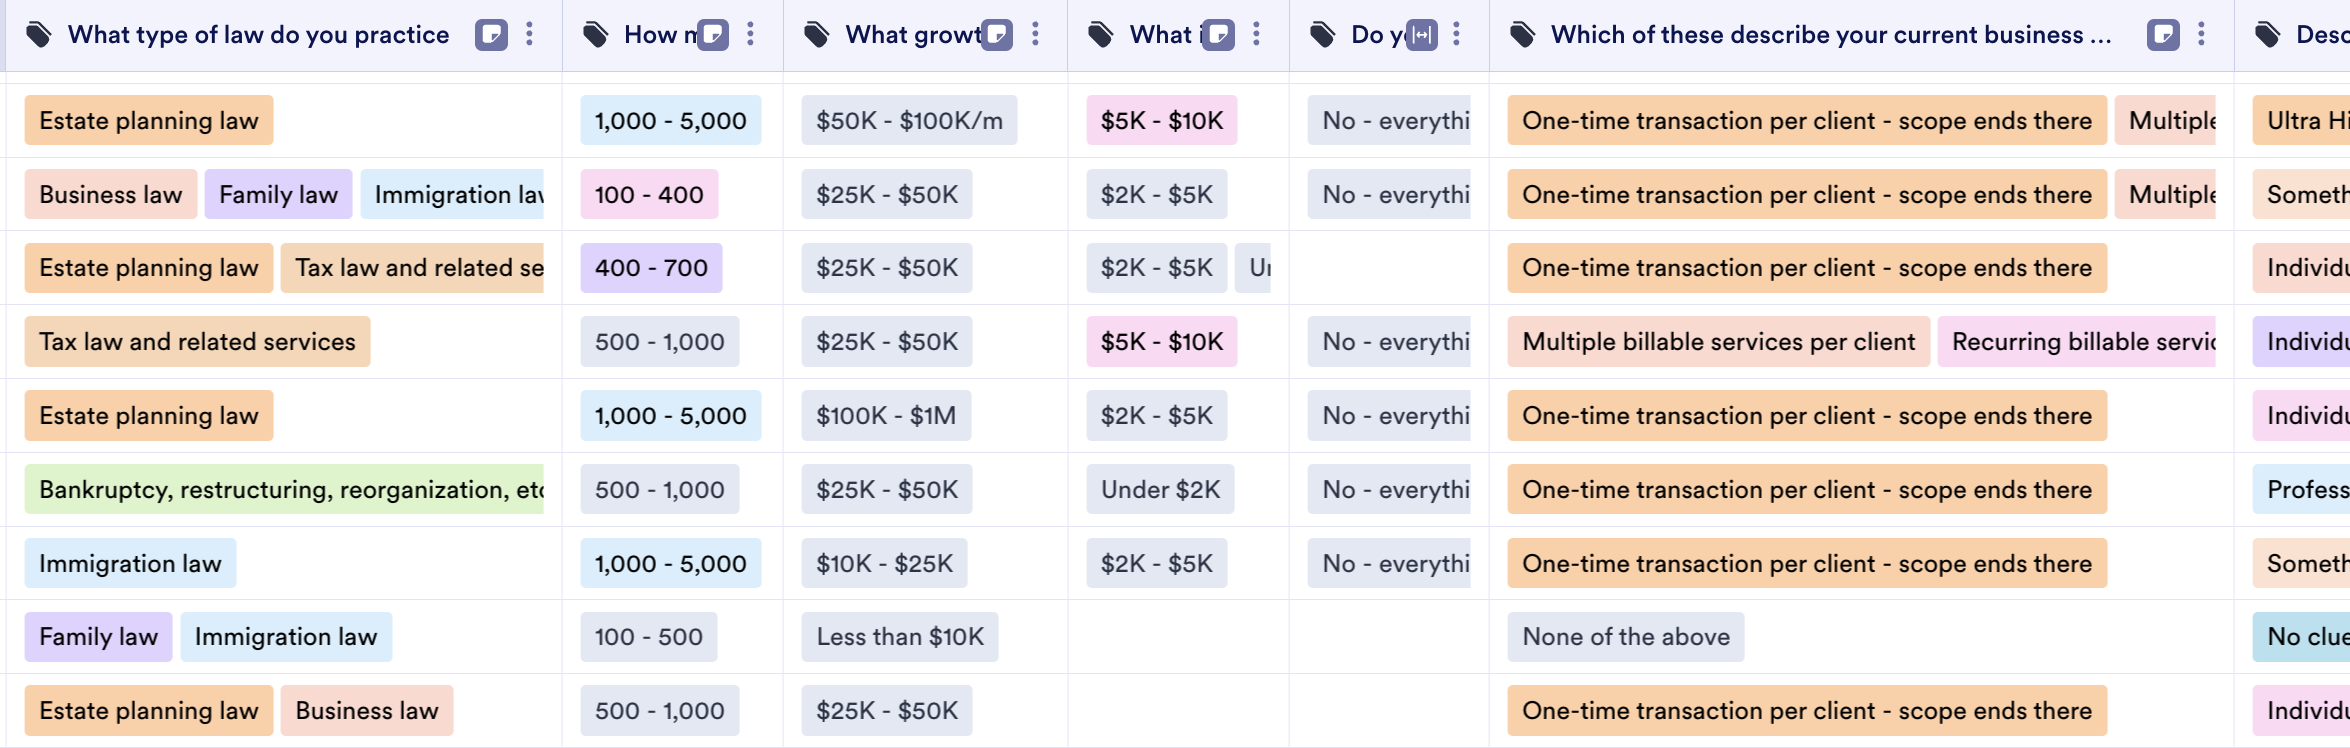
Task: Open three-dot menu for 'Do y' column
Action: (1457, 35)
